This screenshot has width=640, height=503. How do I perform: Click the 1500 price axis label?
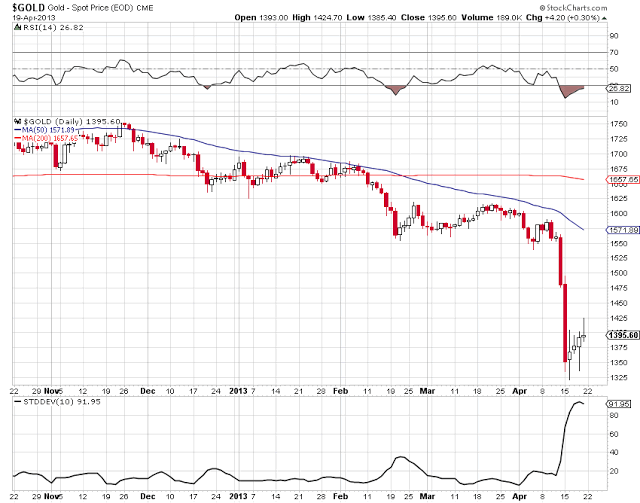(619, 273)
